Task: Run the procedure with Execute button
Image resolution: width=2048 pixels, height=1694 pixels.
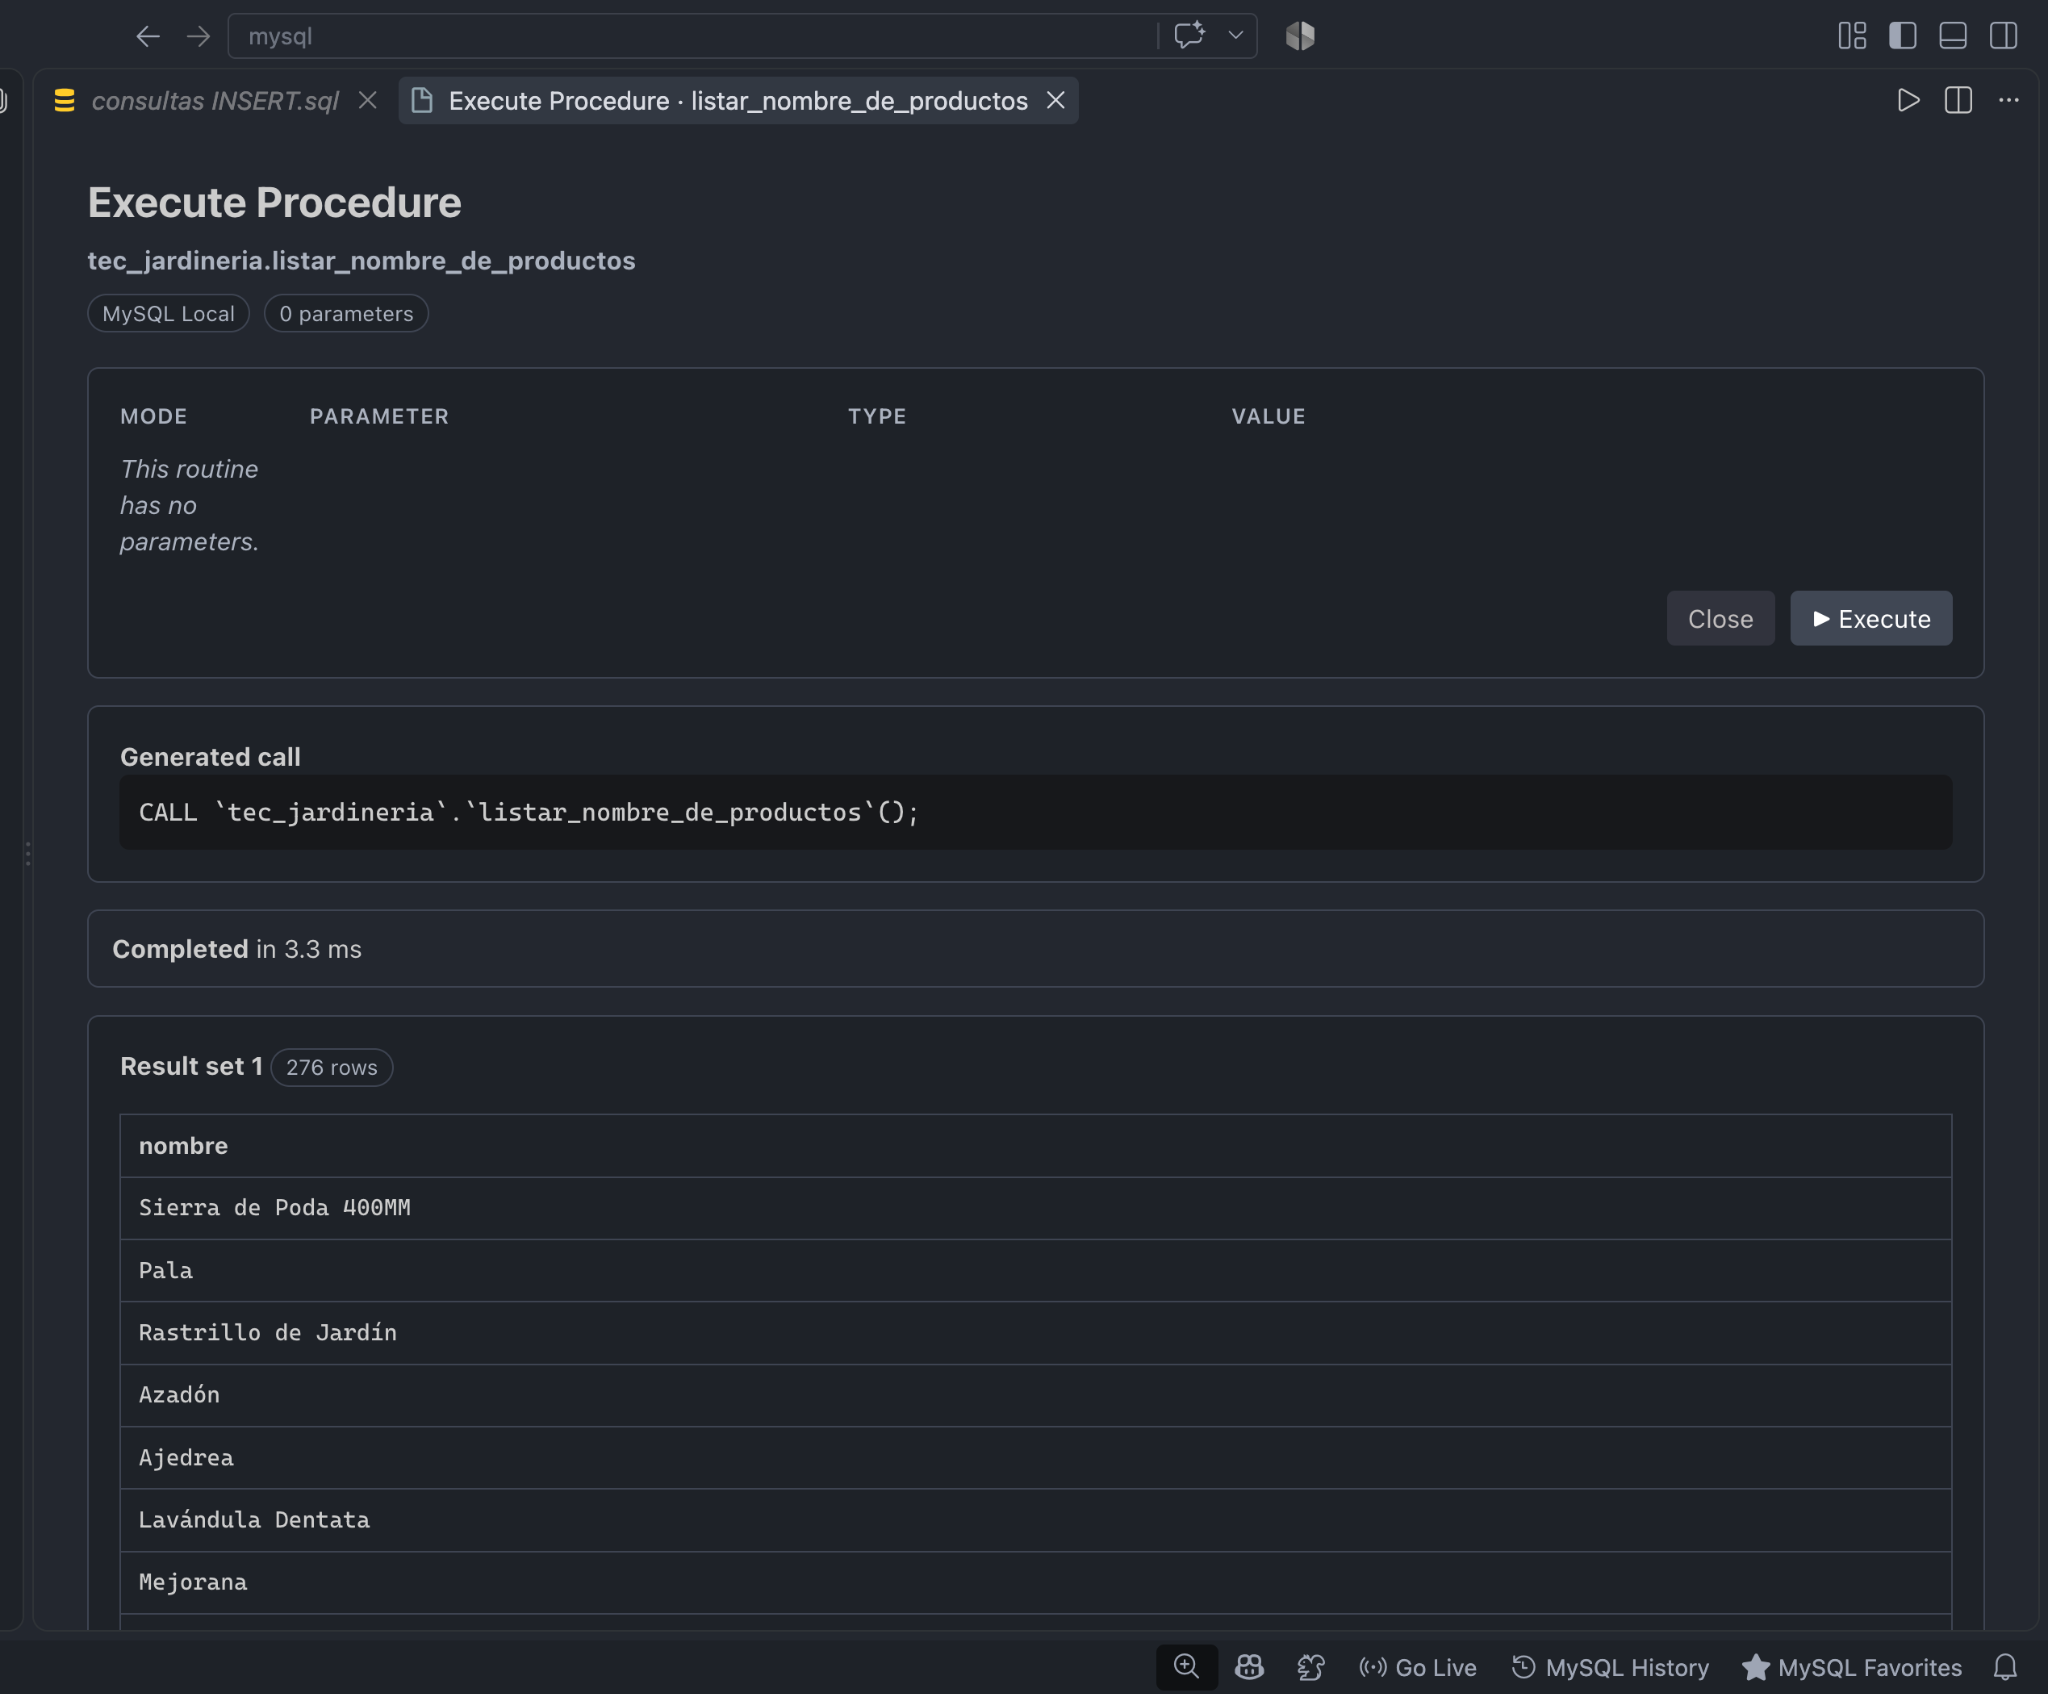Action: 1871,619
